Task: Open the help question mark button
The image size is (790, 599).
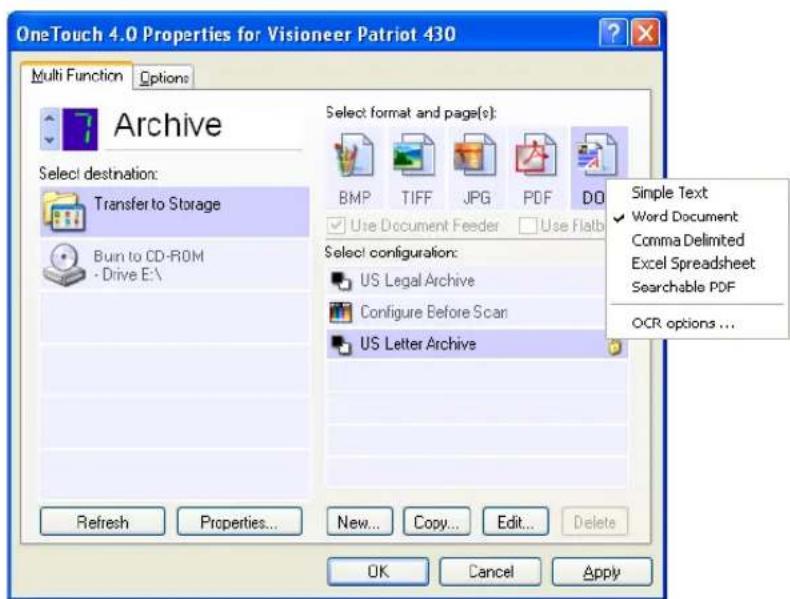Action: coord(613,33)
